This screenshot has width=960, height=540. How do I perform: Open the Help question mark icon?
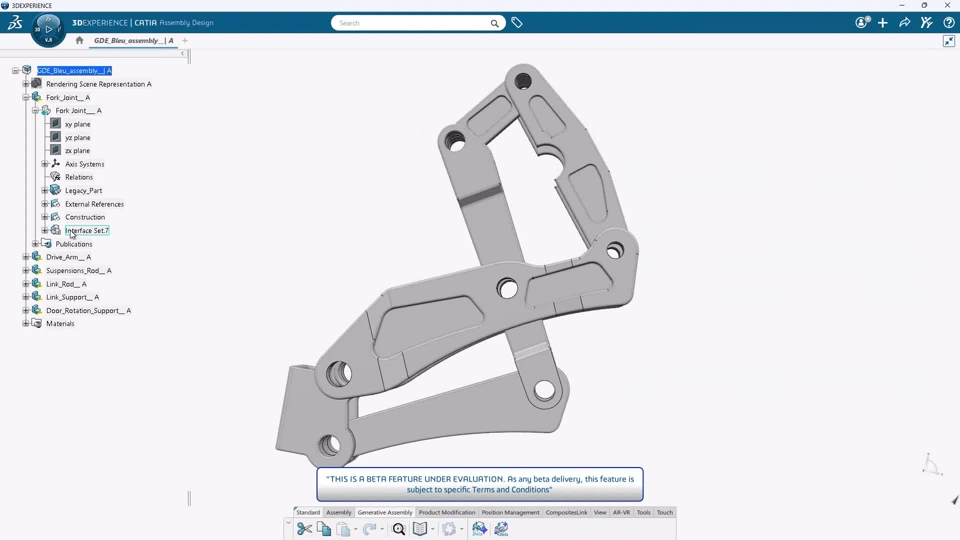pos(948,23)
